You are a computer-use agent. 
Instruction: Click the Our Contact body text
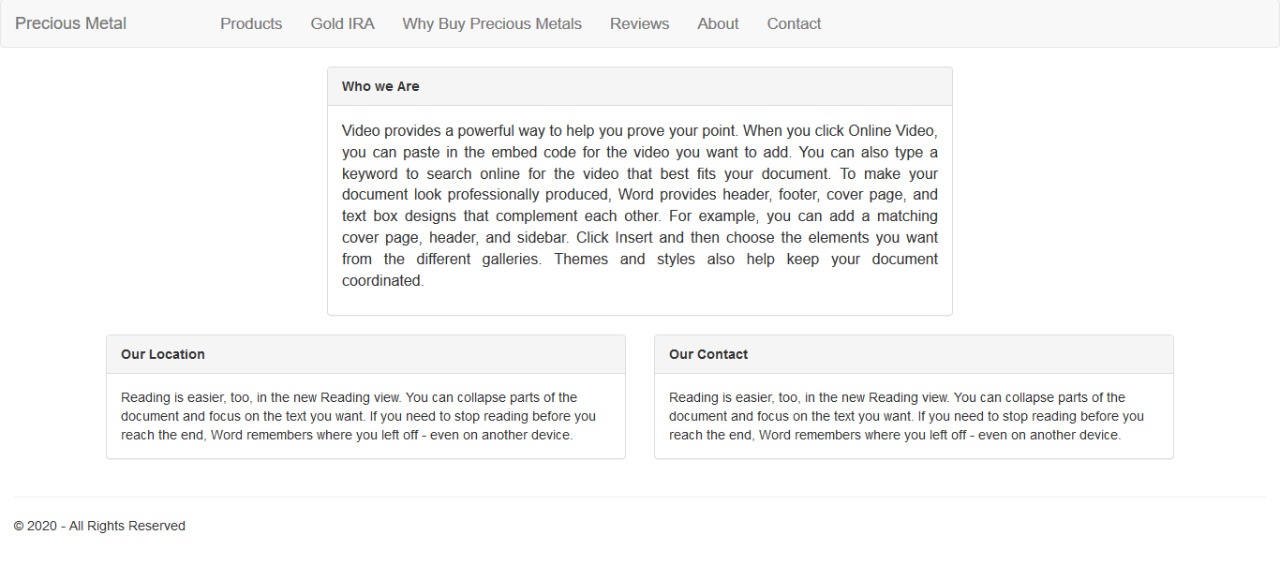click(906, 416)
